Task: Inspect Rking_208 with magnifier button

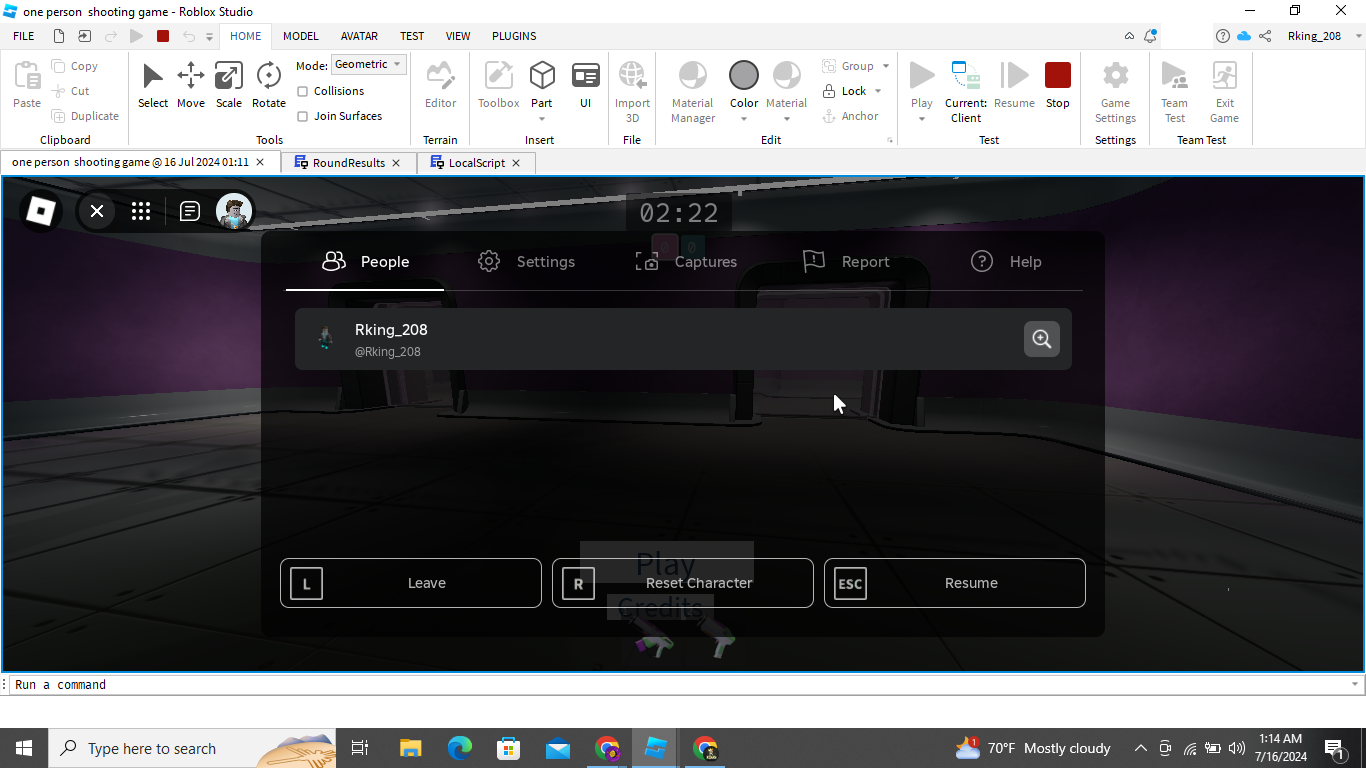Action: 1042,339
